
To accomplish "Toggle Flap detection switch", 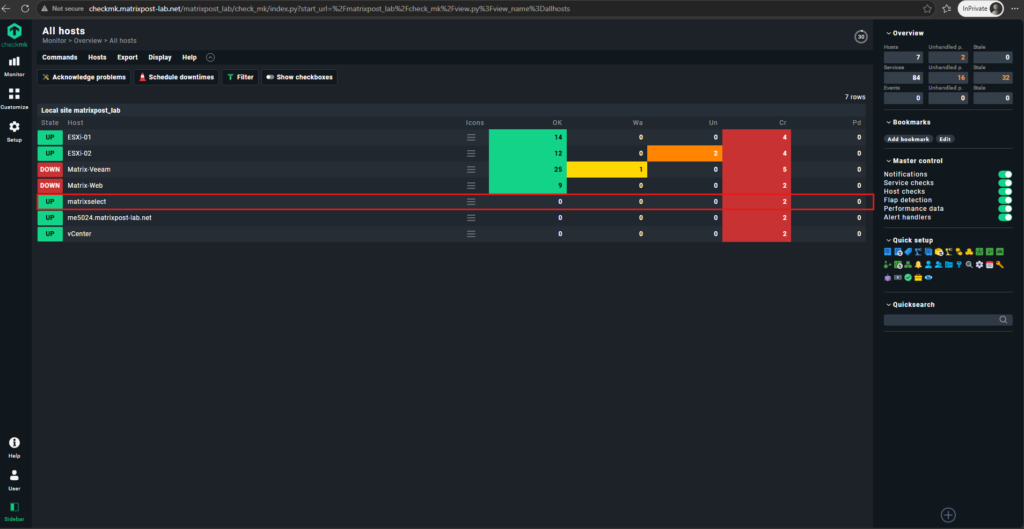I will point(1004,200).
